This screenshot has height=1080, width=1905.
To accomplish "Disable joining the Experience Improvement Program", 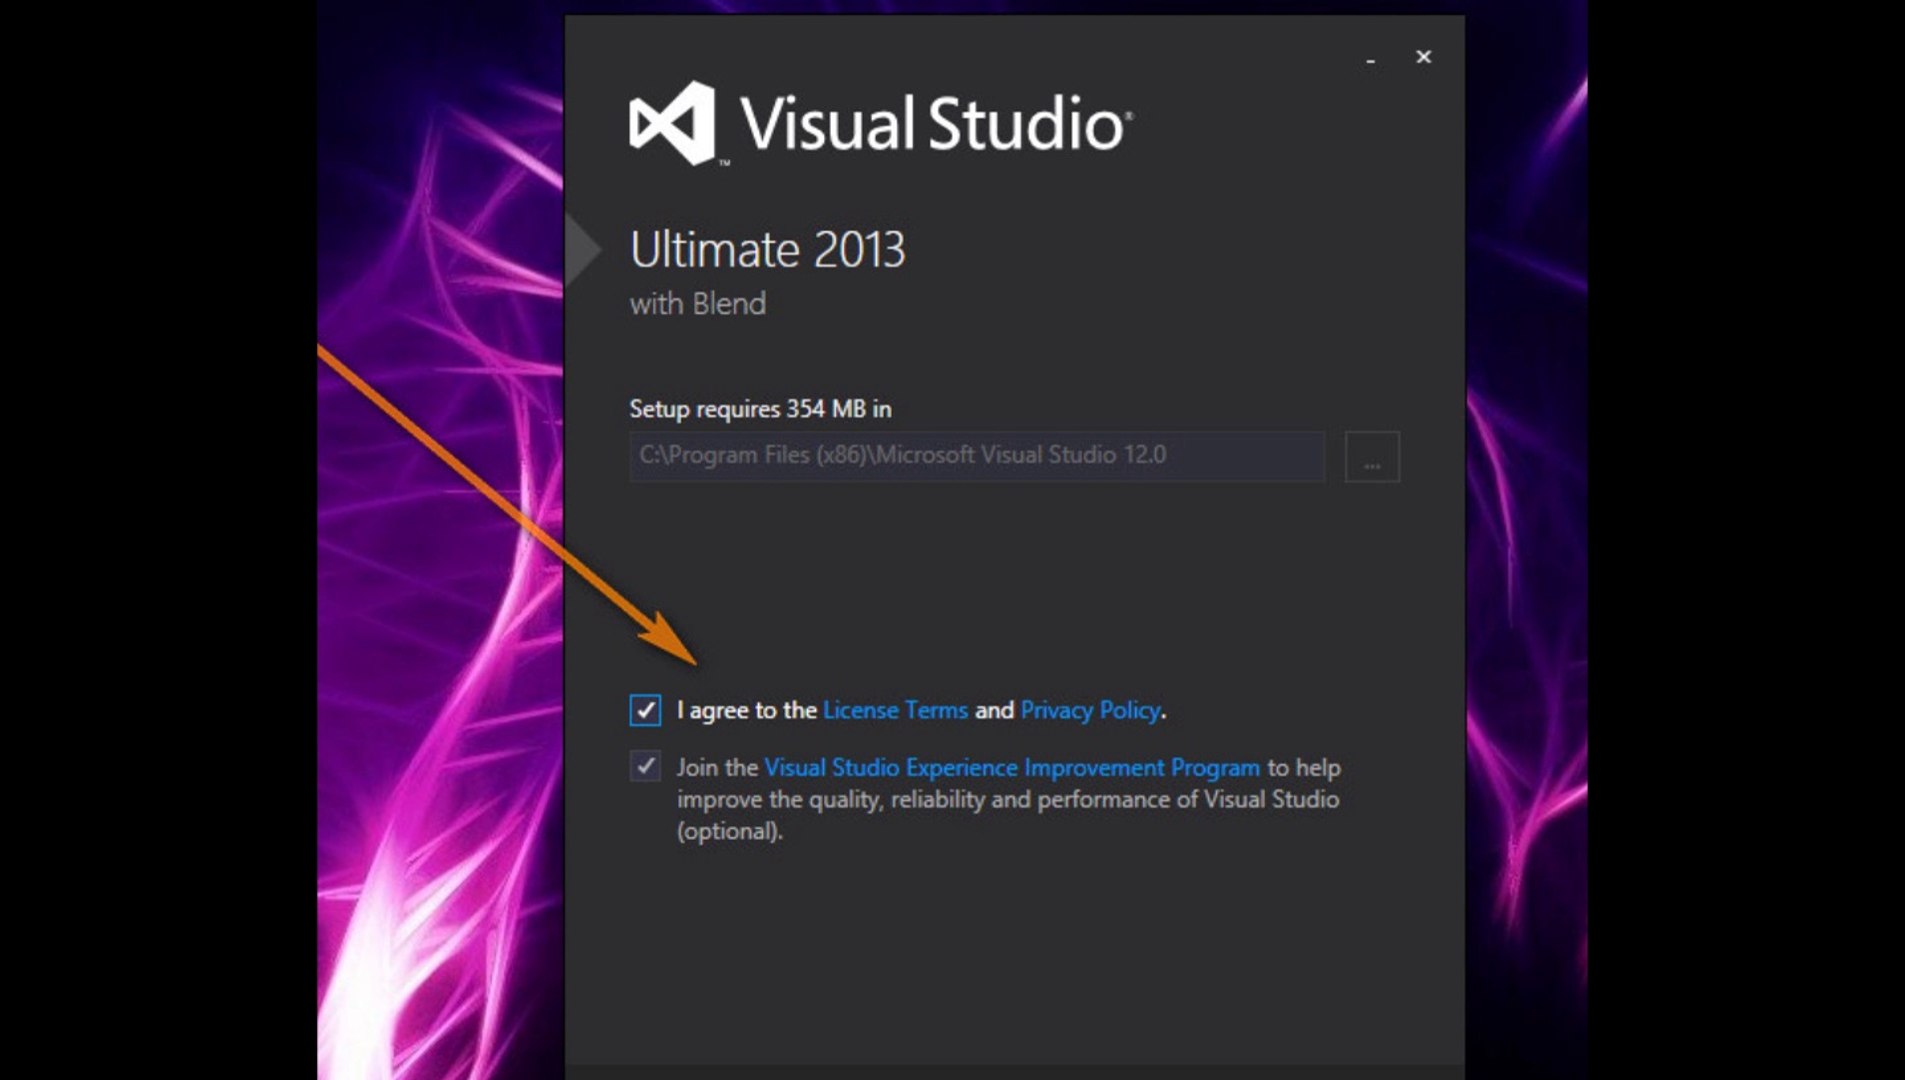I will (x=645, y=767).
